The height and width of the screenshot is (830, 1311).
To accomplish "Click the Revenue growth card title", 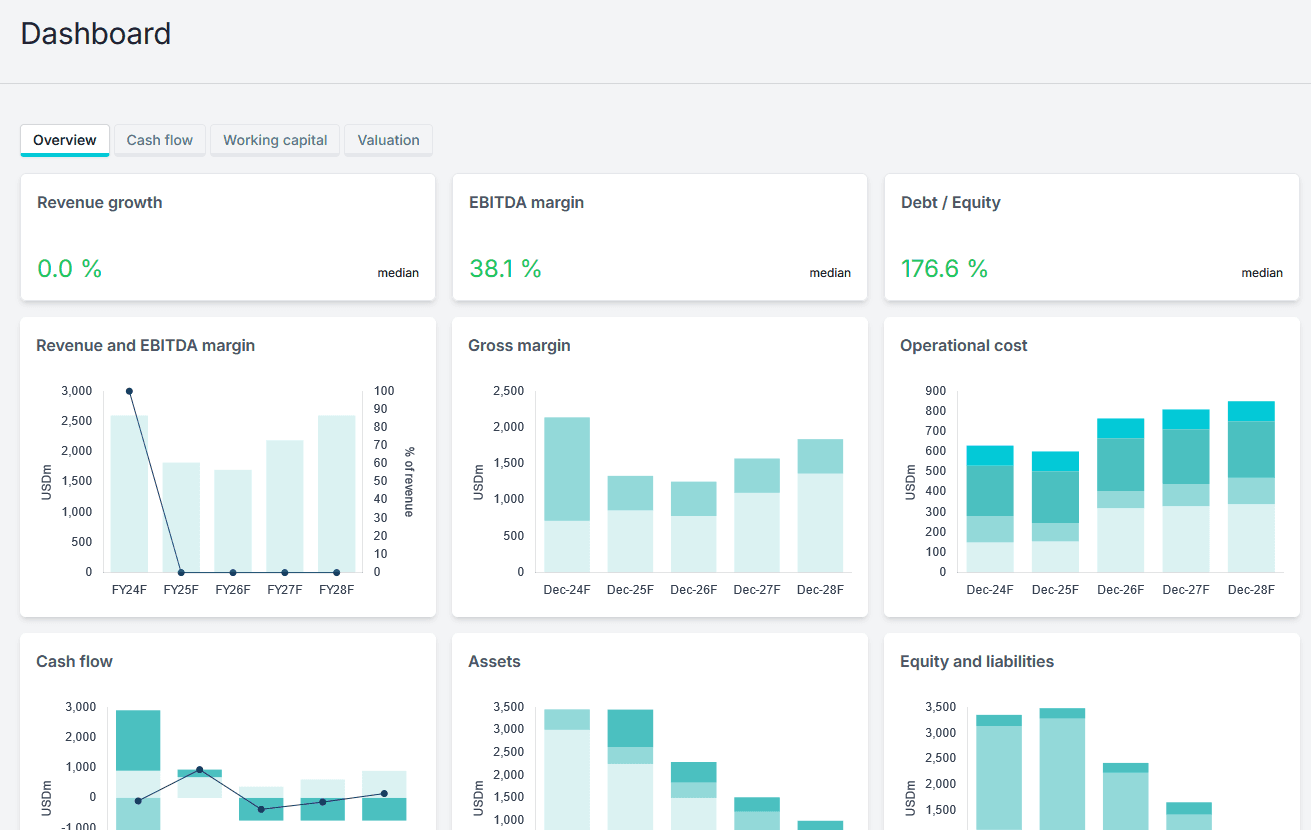I will point(99,202).
